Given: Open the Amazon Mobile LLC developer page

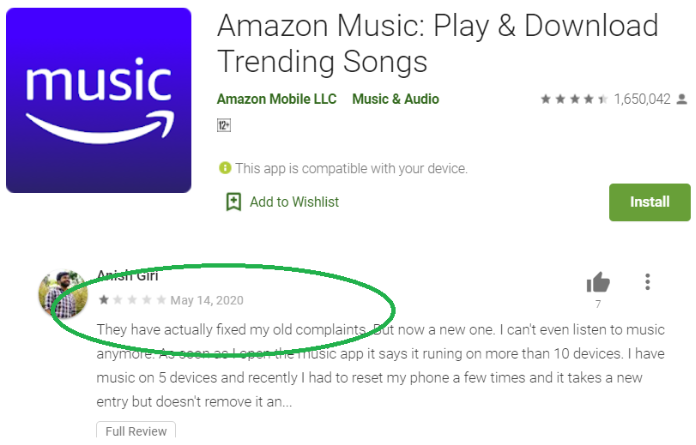Looking at the screenshot, I should pyautogui.click(x=276, y=99).
